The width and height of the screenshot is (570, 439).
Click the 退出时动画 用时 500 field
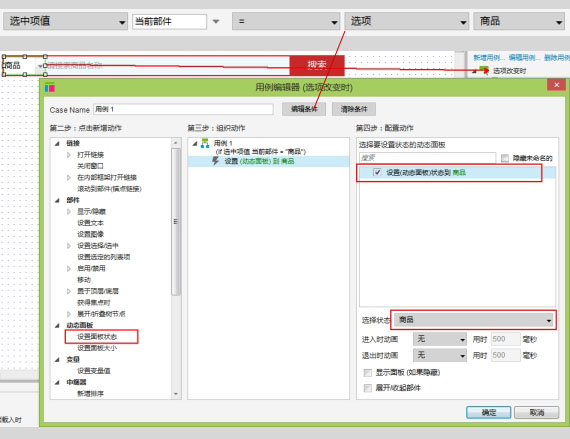pyautogui.click(x=506, y=355)
